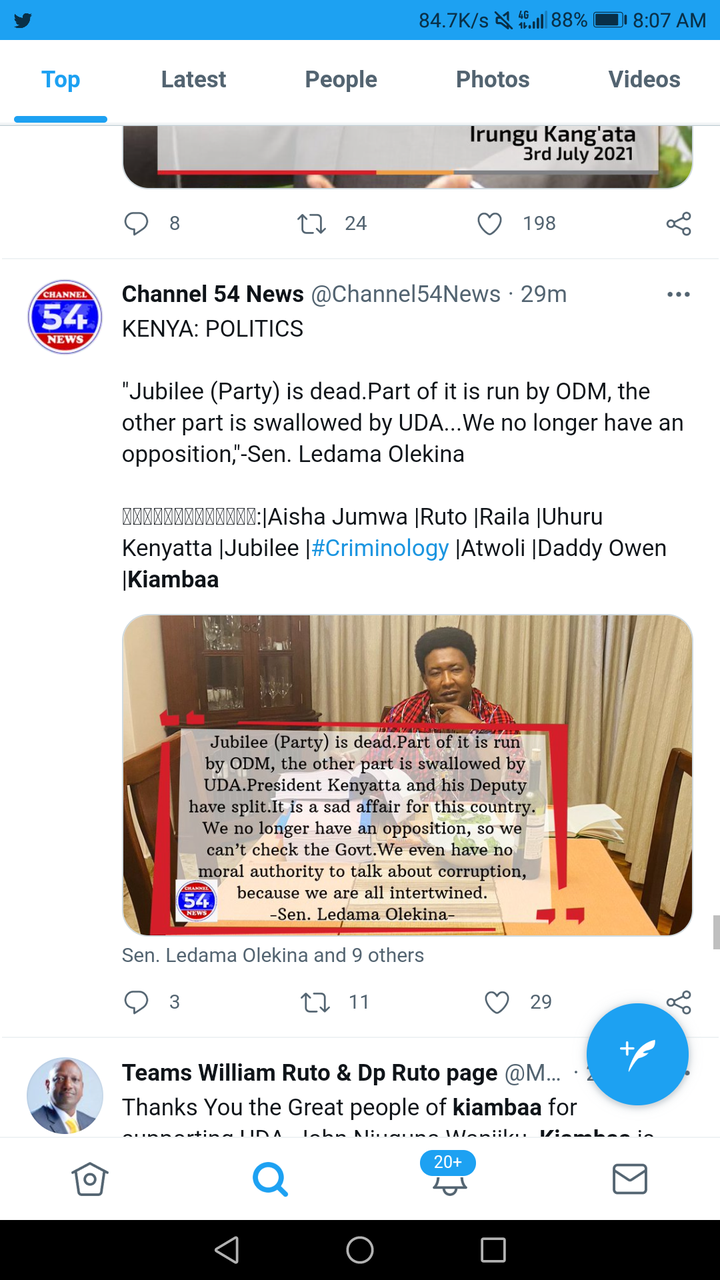Retweet the tweet with 24 retweets
The width and height of the screenshot is (720, 1280).
(x=312, y=224)
